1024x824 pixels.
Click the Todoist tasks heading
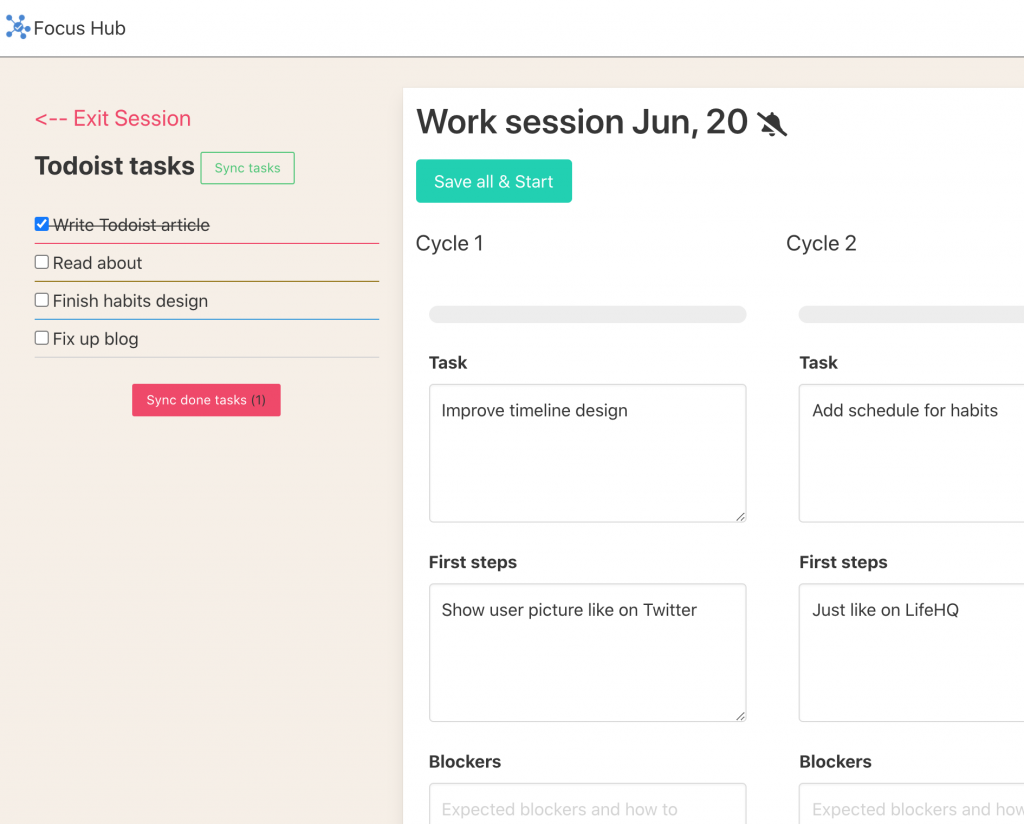114,166
